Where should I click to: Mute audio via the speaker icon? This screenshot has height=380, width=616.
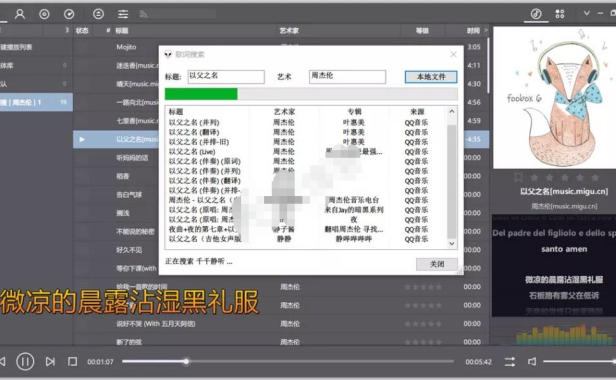pos(532,362)
